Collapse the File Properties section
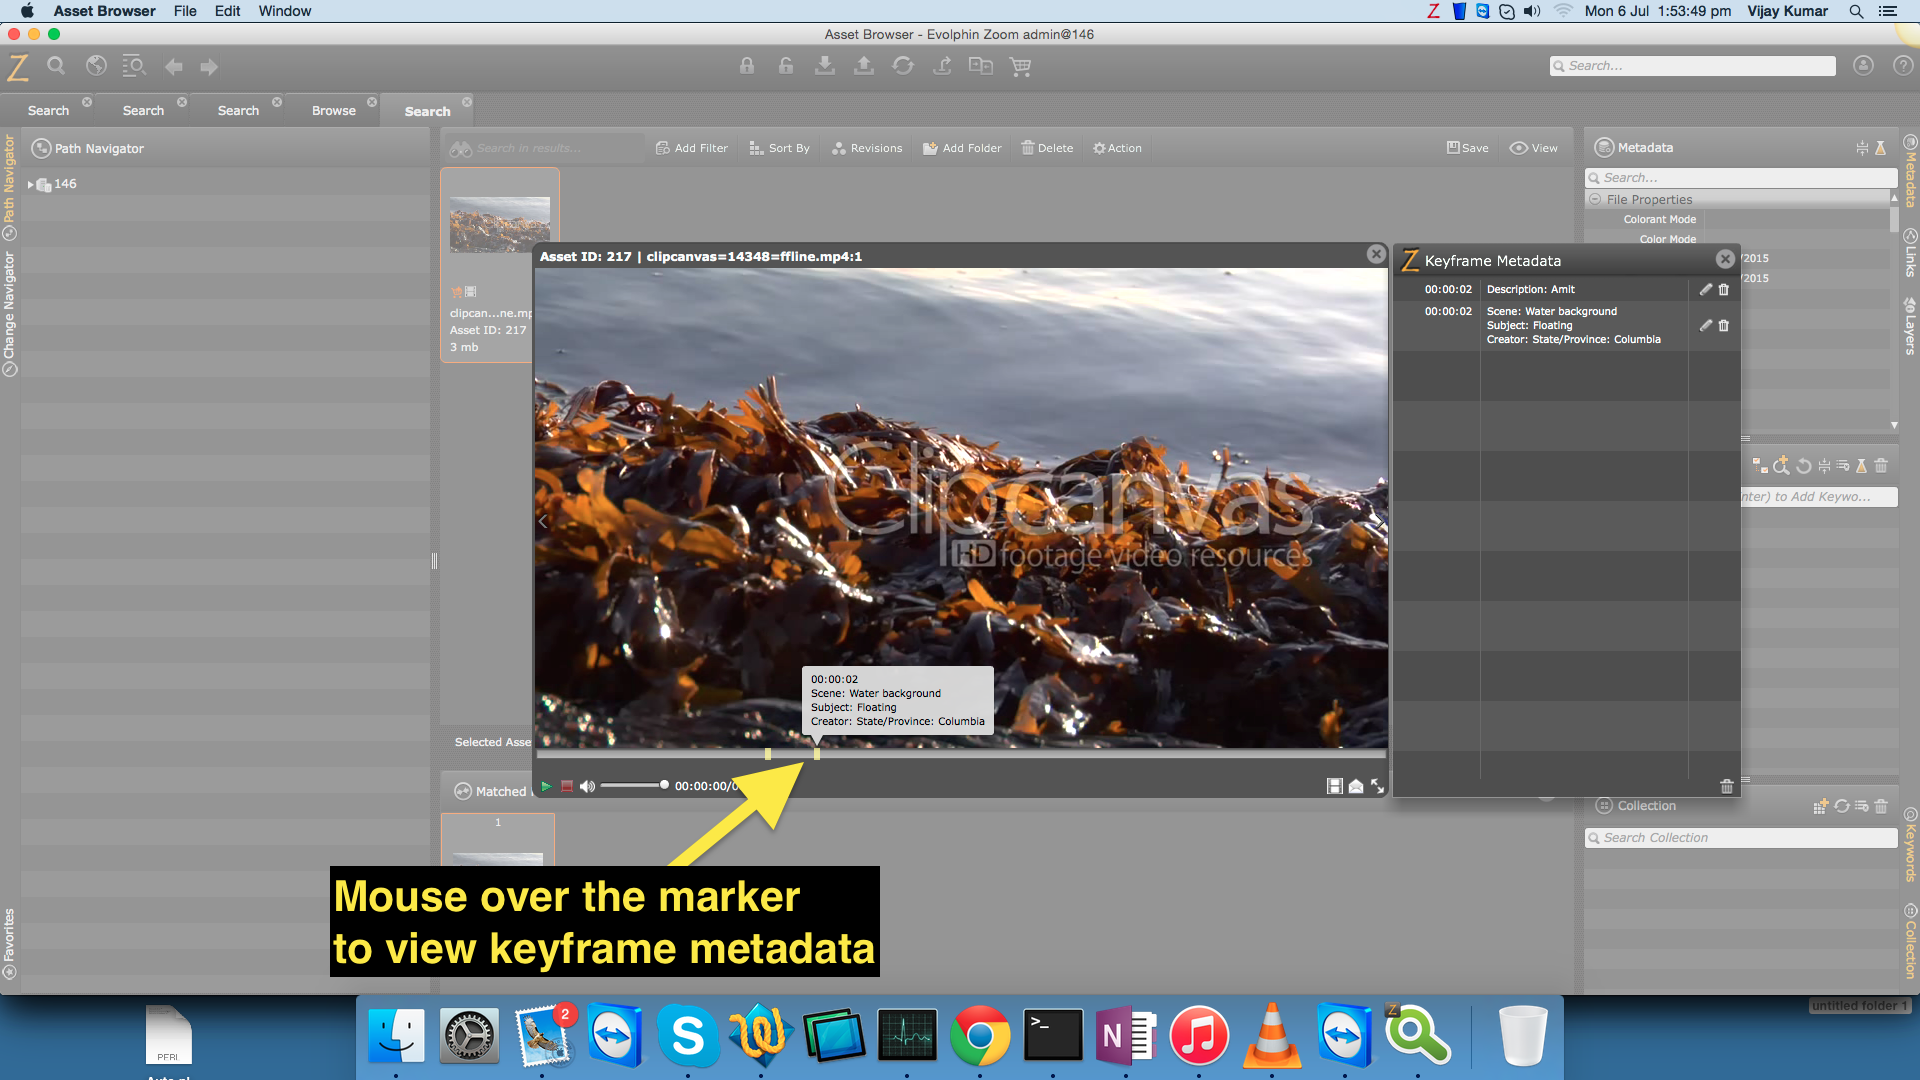 pyautogui.click(x=1596, y=200)
